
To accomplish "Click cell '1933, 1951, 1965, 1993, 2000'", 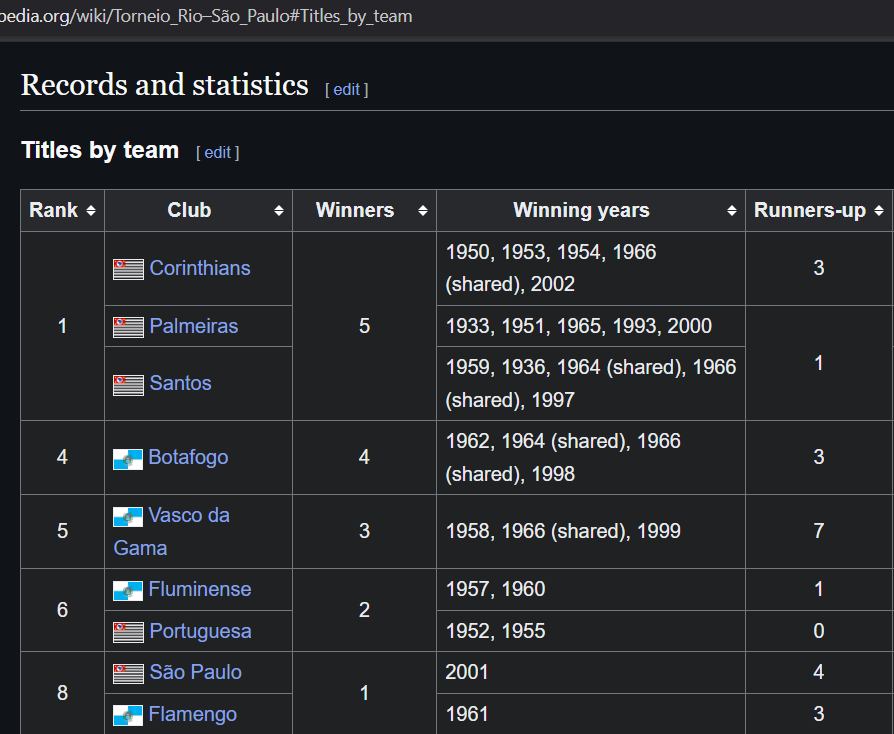I will [x=591, y=326].
